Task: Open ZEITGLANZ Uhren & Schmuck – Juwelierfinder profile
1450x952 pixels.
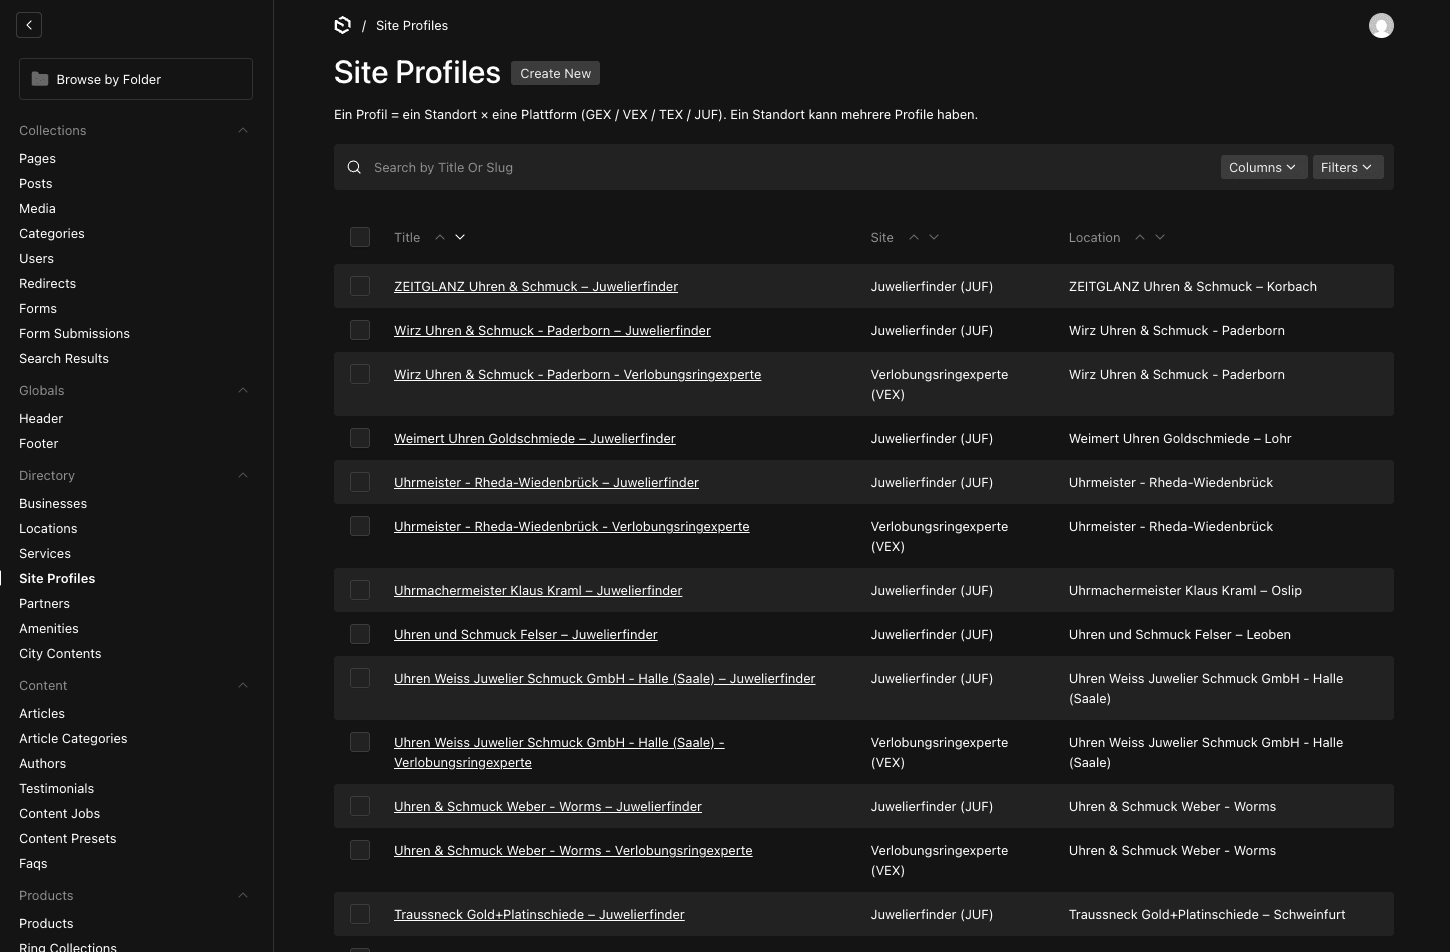Action: point(536,286)
